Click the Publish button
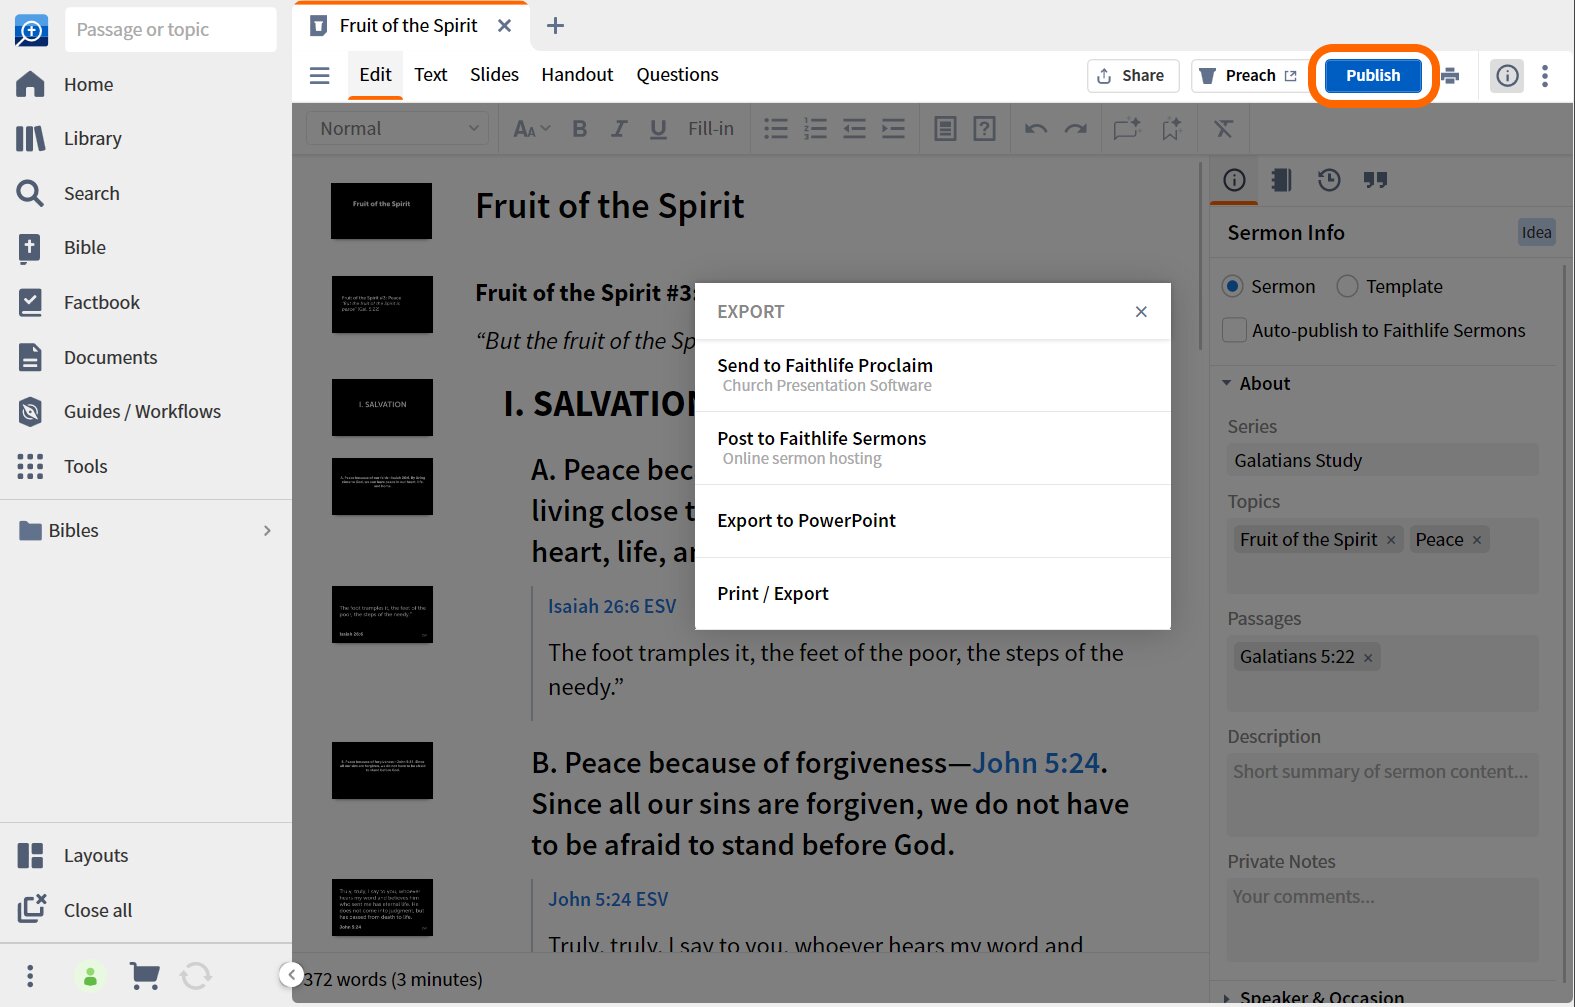The height and width of the screenshot is (1007, 1575). [1373, 75]
